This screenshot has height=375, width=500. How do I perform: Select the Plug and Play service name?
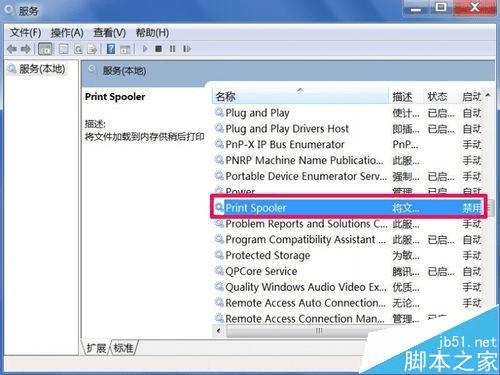click(257, 113)
